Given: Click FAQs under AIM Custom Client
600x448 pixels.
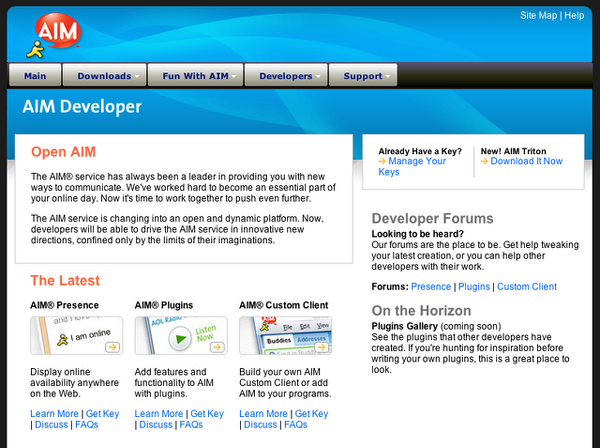Looking at the screenshot, I should (x=296, y=425).
